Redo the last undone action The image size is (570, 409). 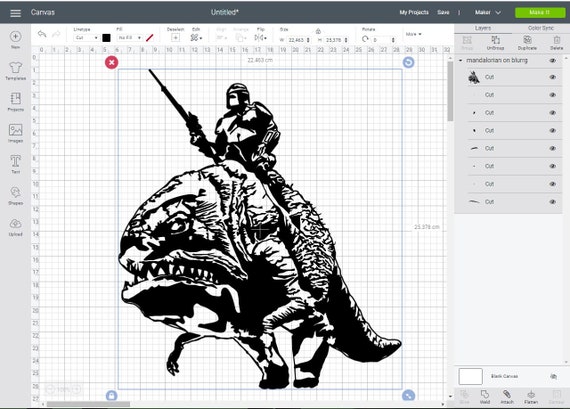pyautogui.click(x=56, y=34)
